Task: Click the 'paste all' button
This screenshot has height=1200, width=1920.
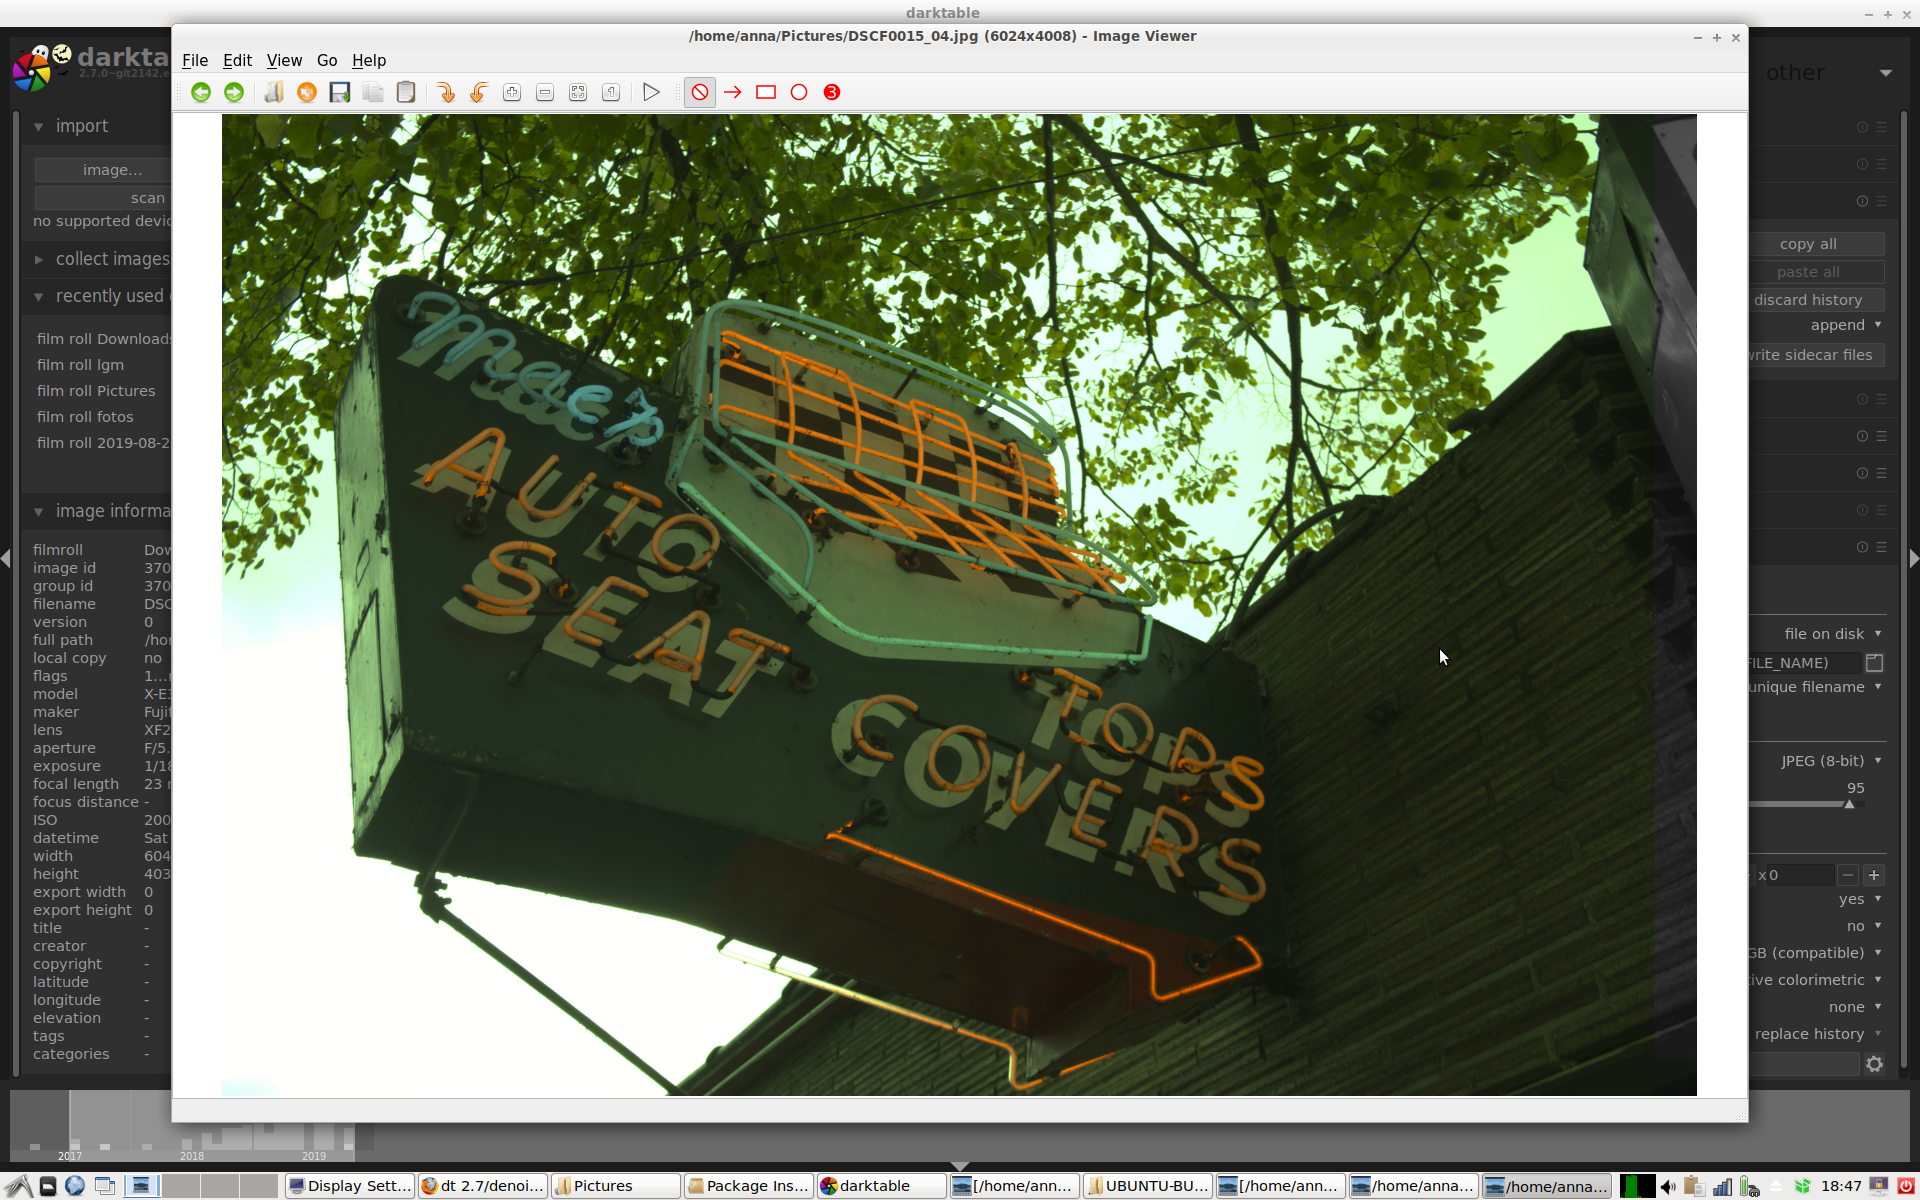Action: [x=1817, y=272]
